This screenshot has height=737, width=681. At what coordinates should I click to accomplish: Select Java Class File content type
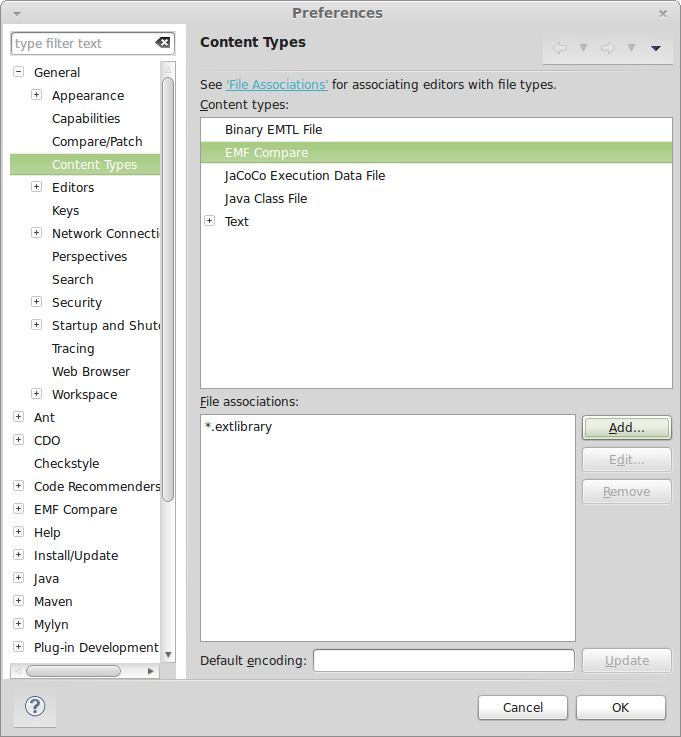pyautogui.click(x=266, y=198)
